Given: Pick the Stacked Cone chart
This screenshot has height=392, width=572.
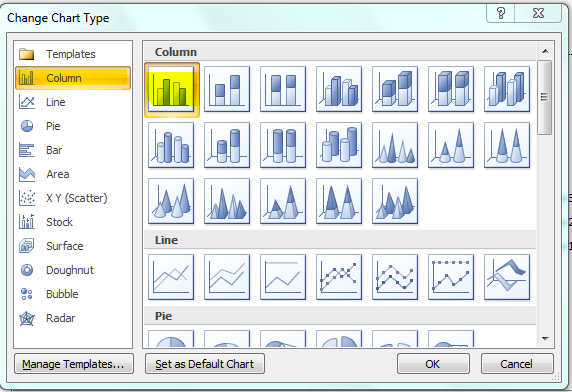Looking at the screenshot, I should pyautogui.click(x=451, y=145).
